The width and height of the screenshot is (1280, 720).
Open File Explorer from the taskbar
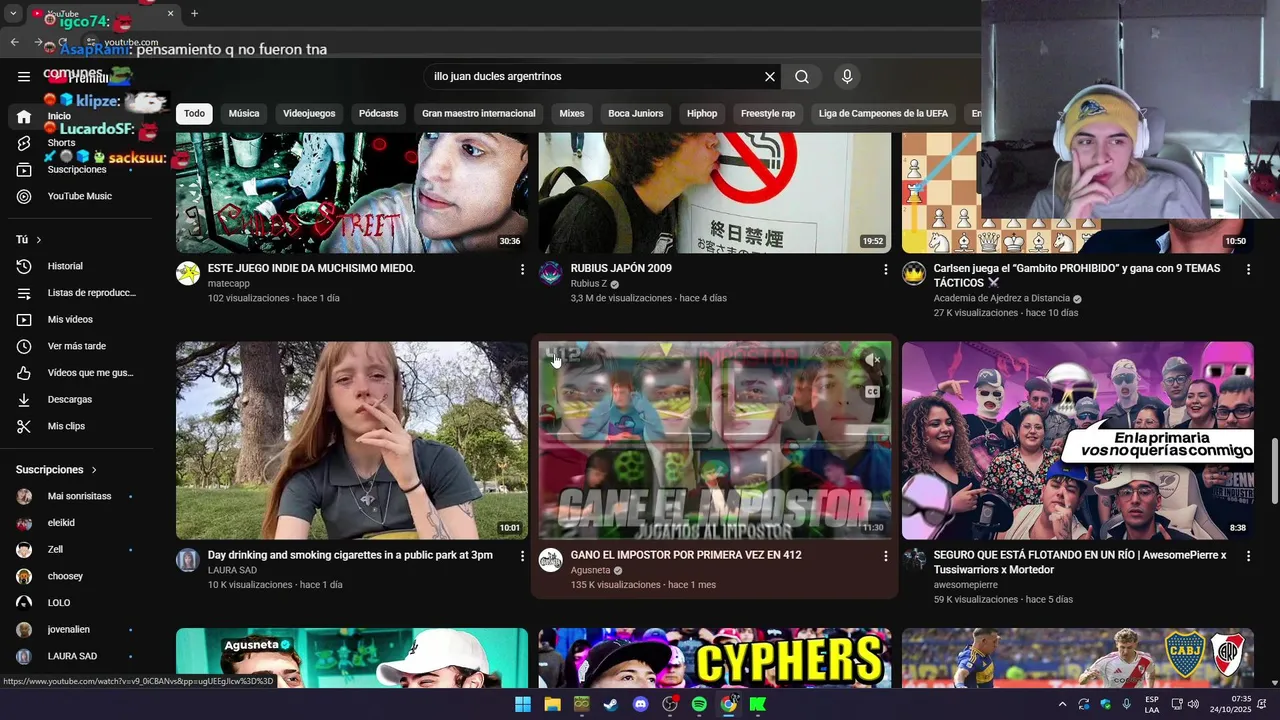tap(552, 704)
